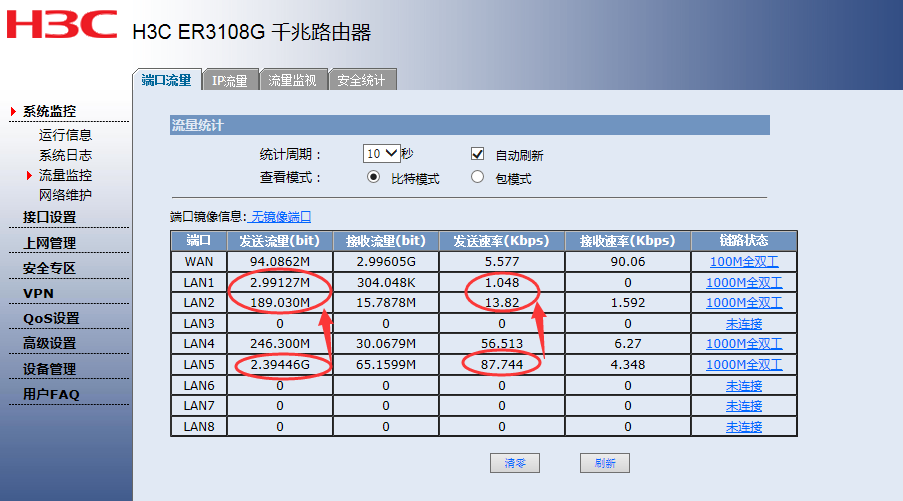Click the 189.030M value for LAN2

tap(280, 302)
